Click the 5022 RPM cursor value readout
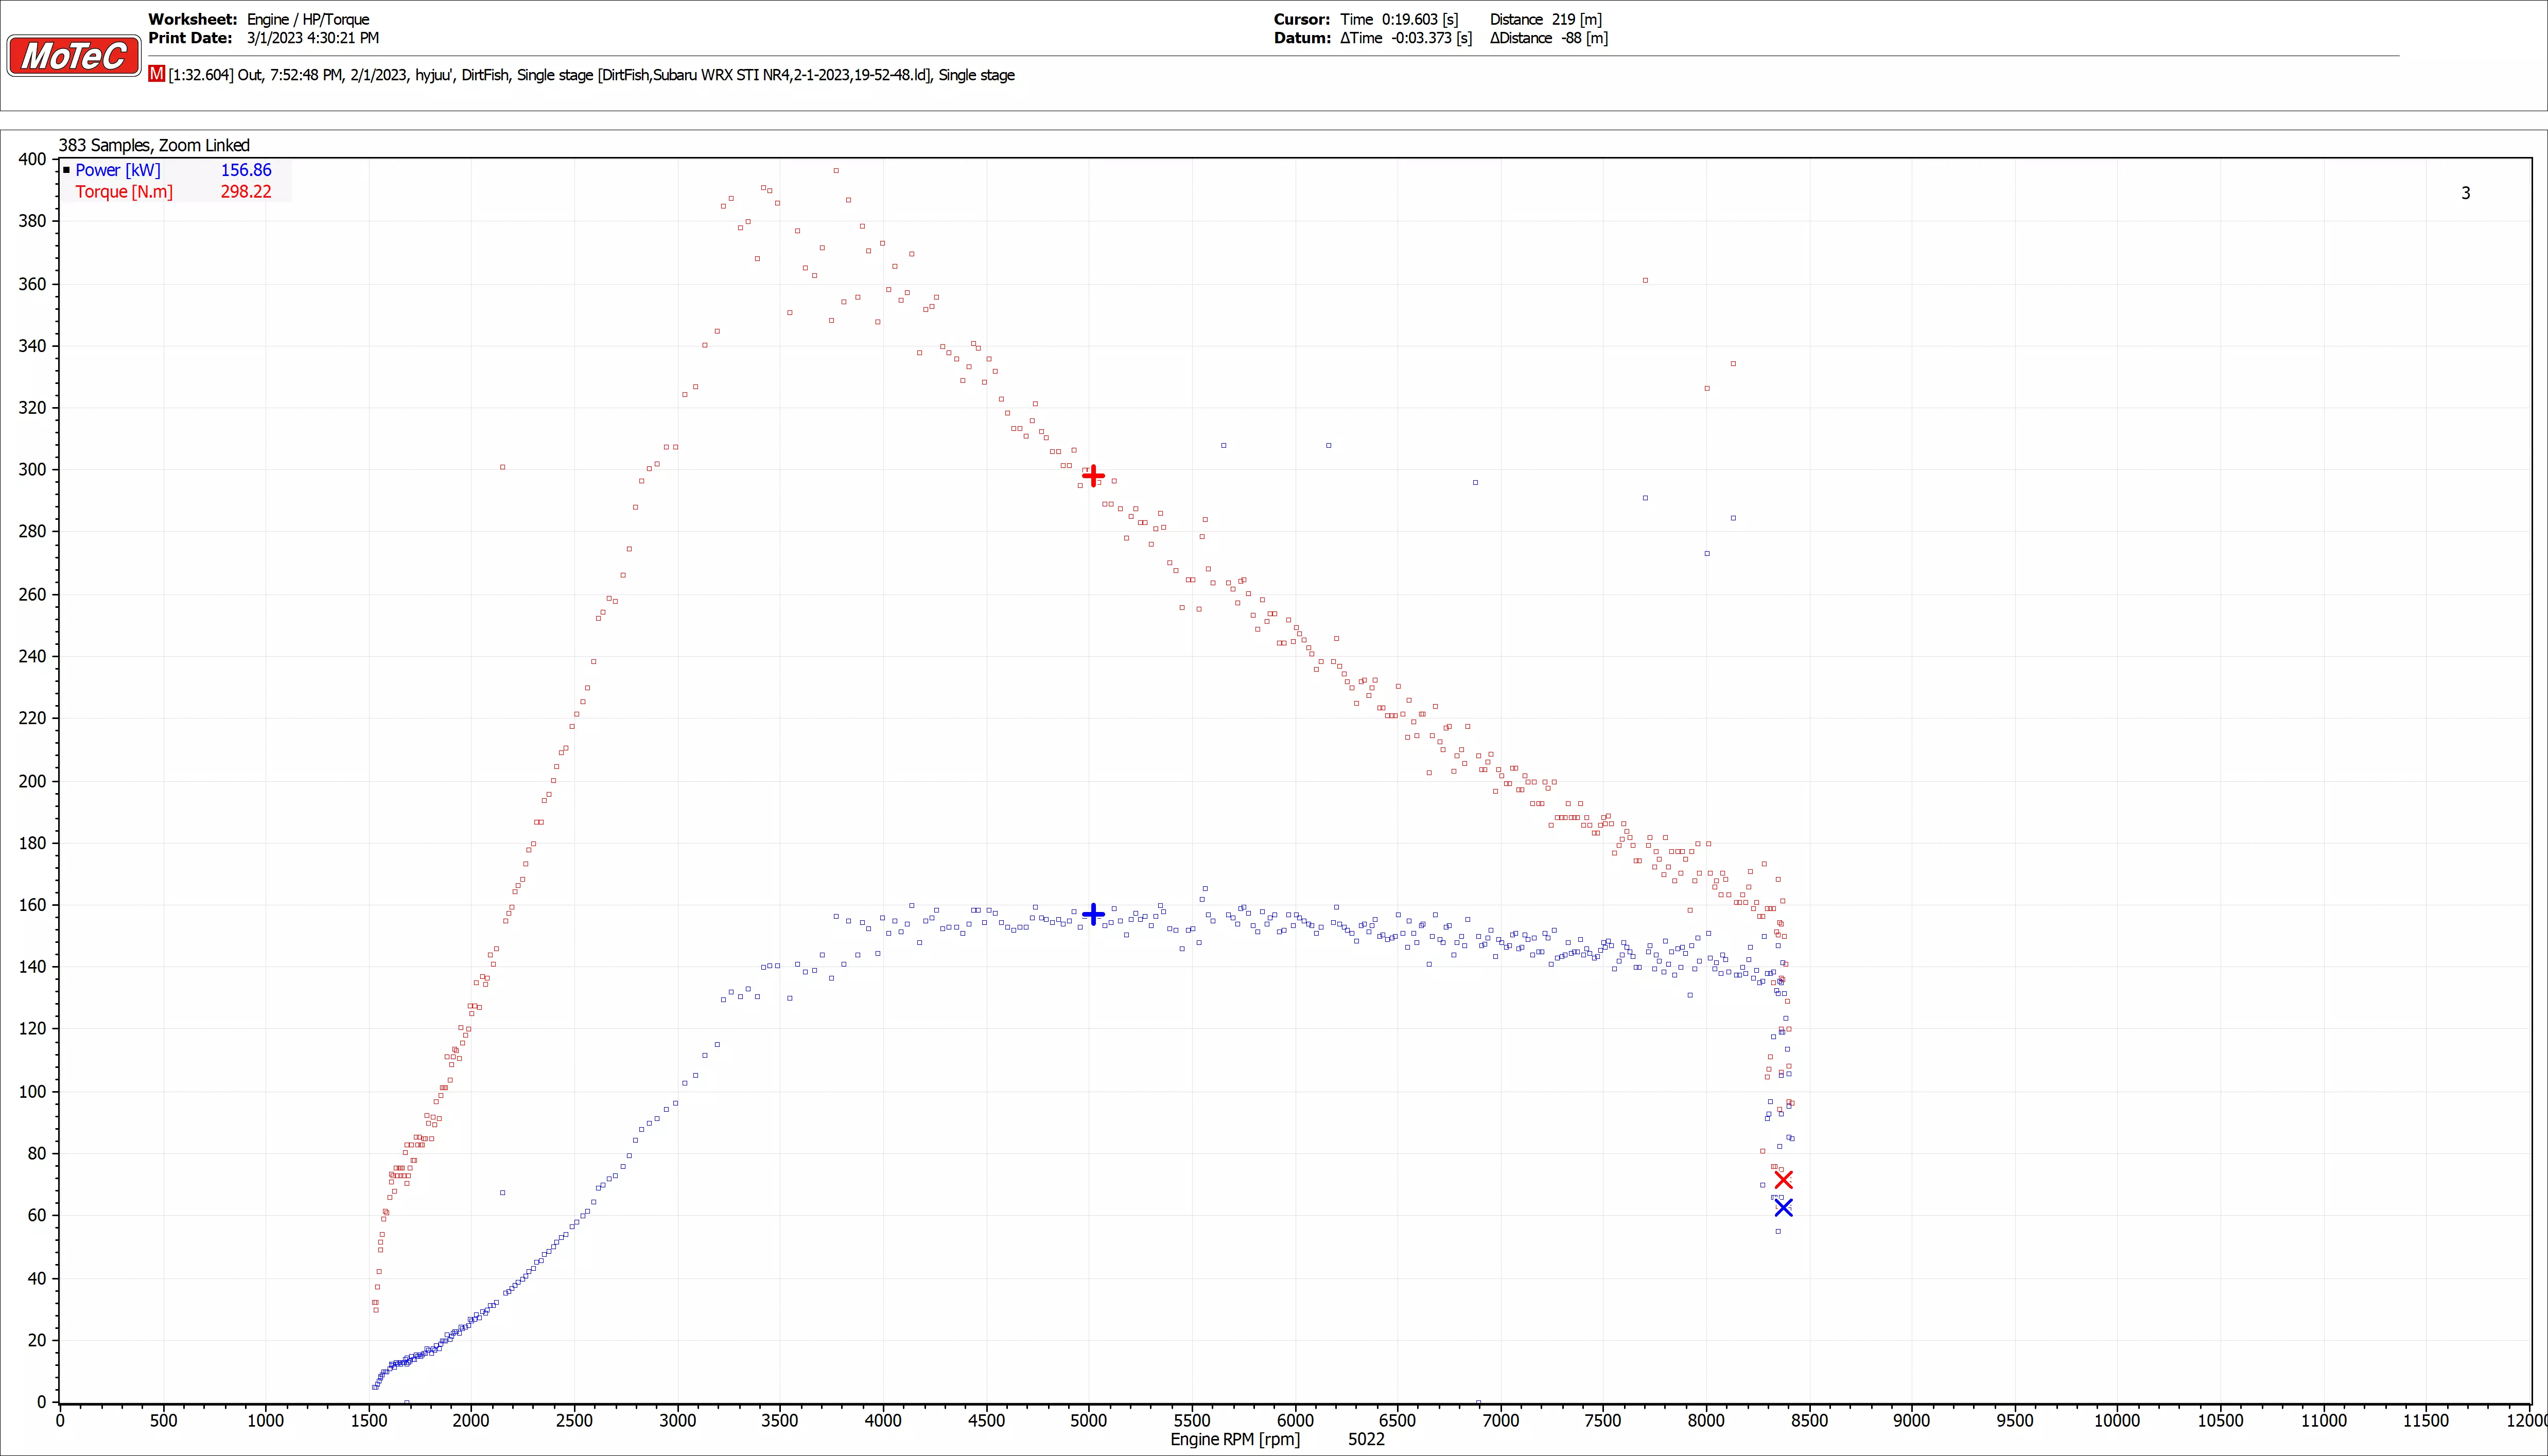 (x=1366, y=1439)
